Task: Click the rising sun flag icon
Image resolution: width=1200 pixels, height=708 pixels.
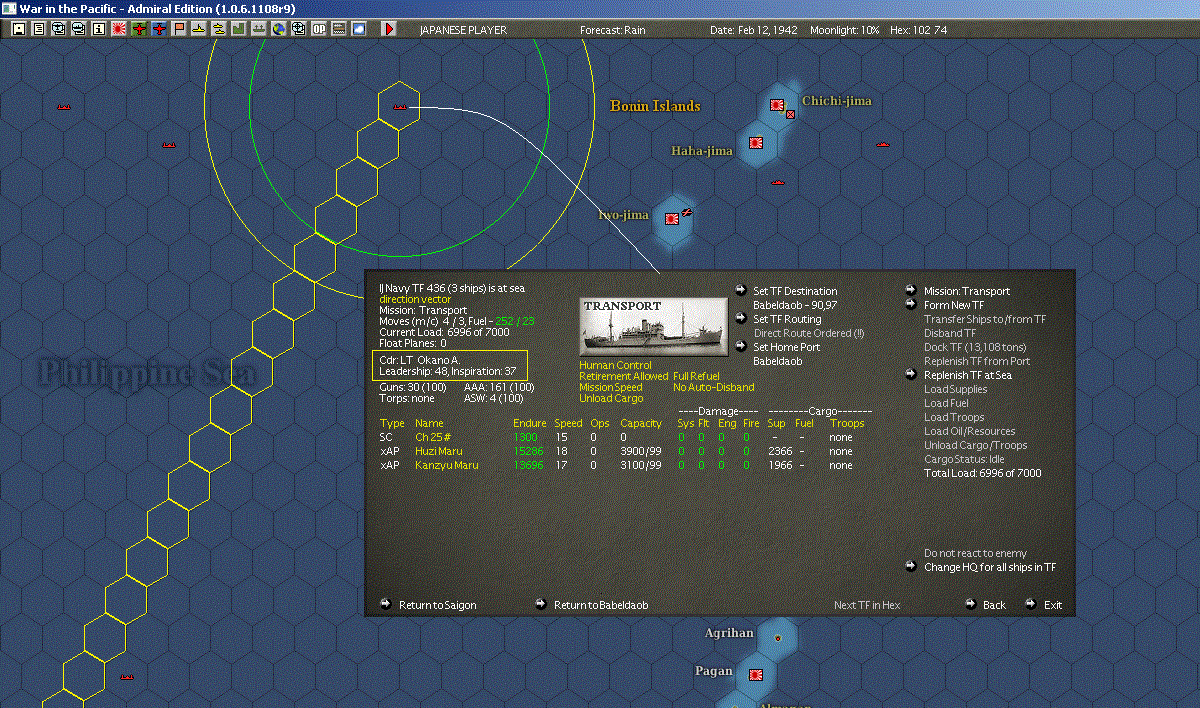Action: tap(119, 29)
